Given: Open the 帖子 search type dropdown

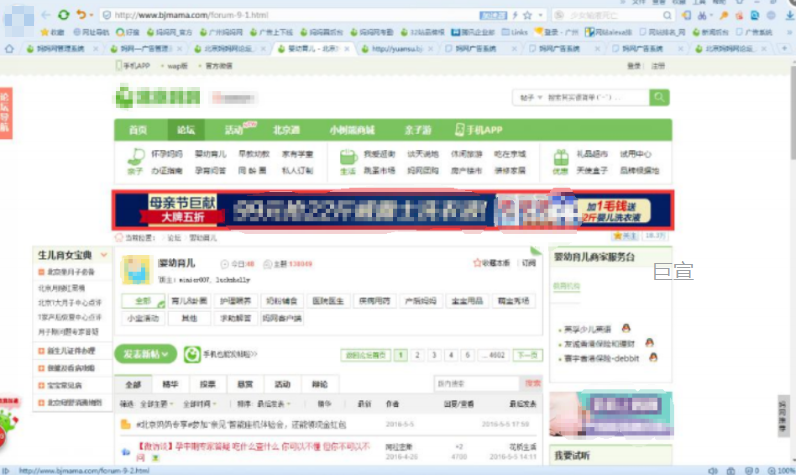Looking at the screenshot, I should (x=530, y=97).
